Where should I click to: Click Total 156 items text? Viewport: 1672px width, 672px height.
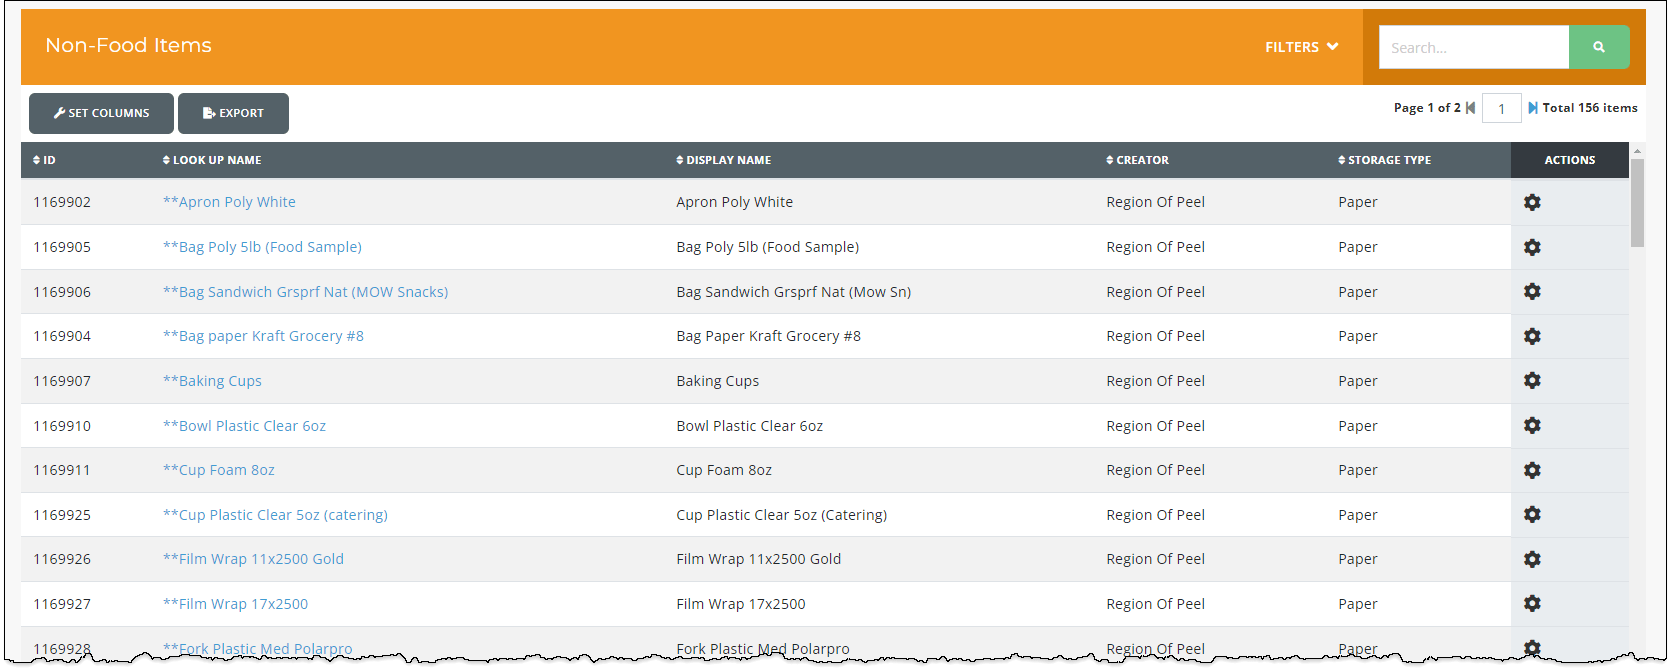point(1590,108)
